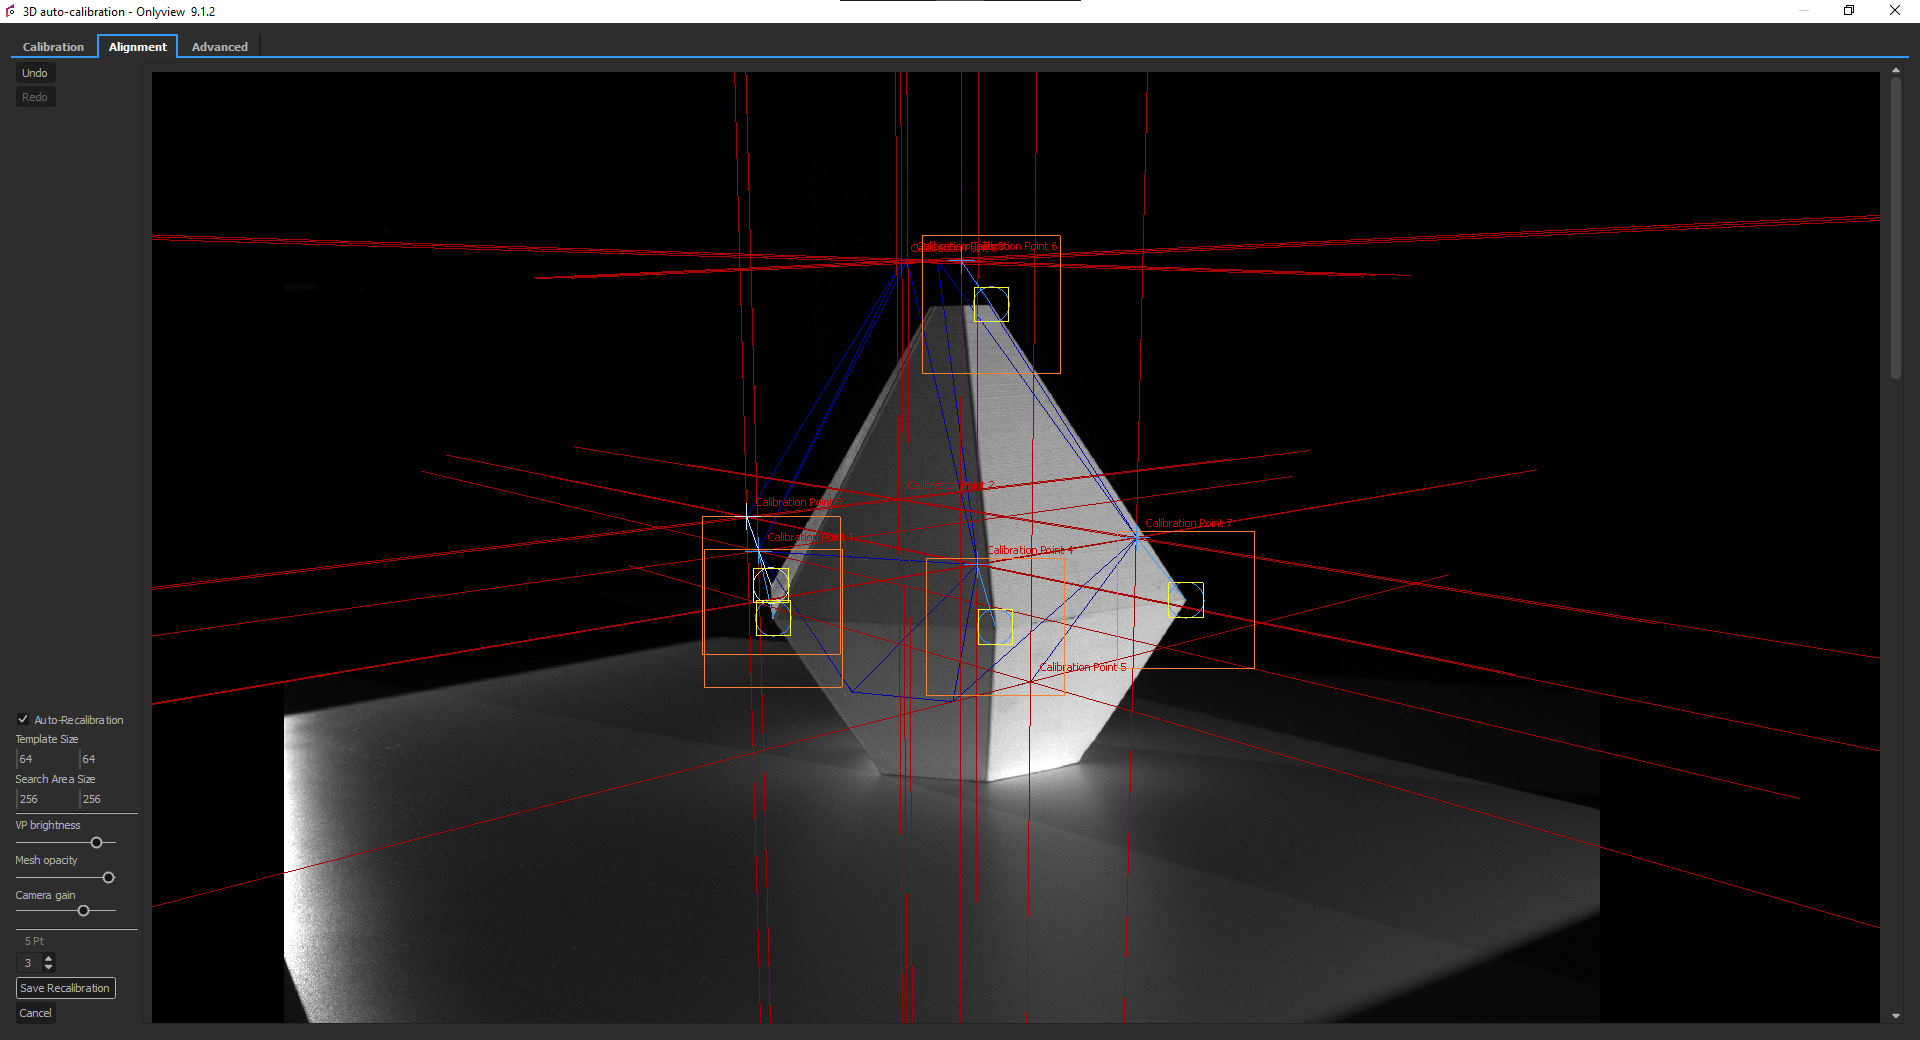This screenshot has width=1920, height=1040.
Task: Click Save Recalibration
Action: [66, 988]
